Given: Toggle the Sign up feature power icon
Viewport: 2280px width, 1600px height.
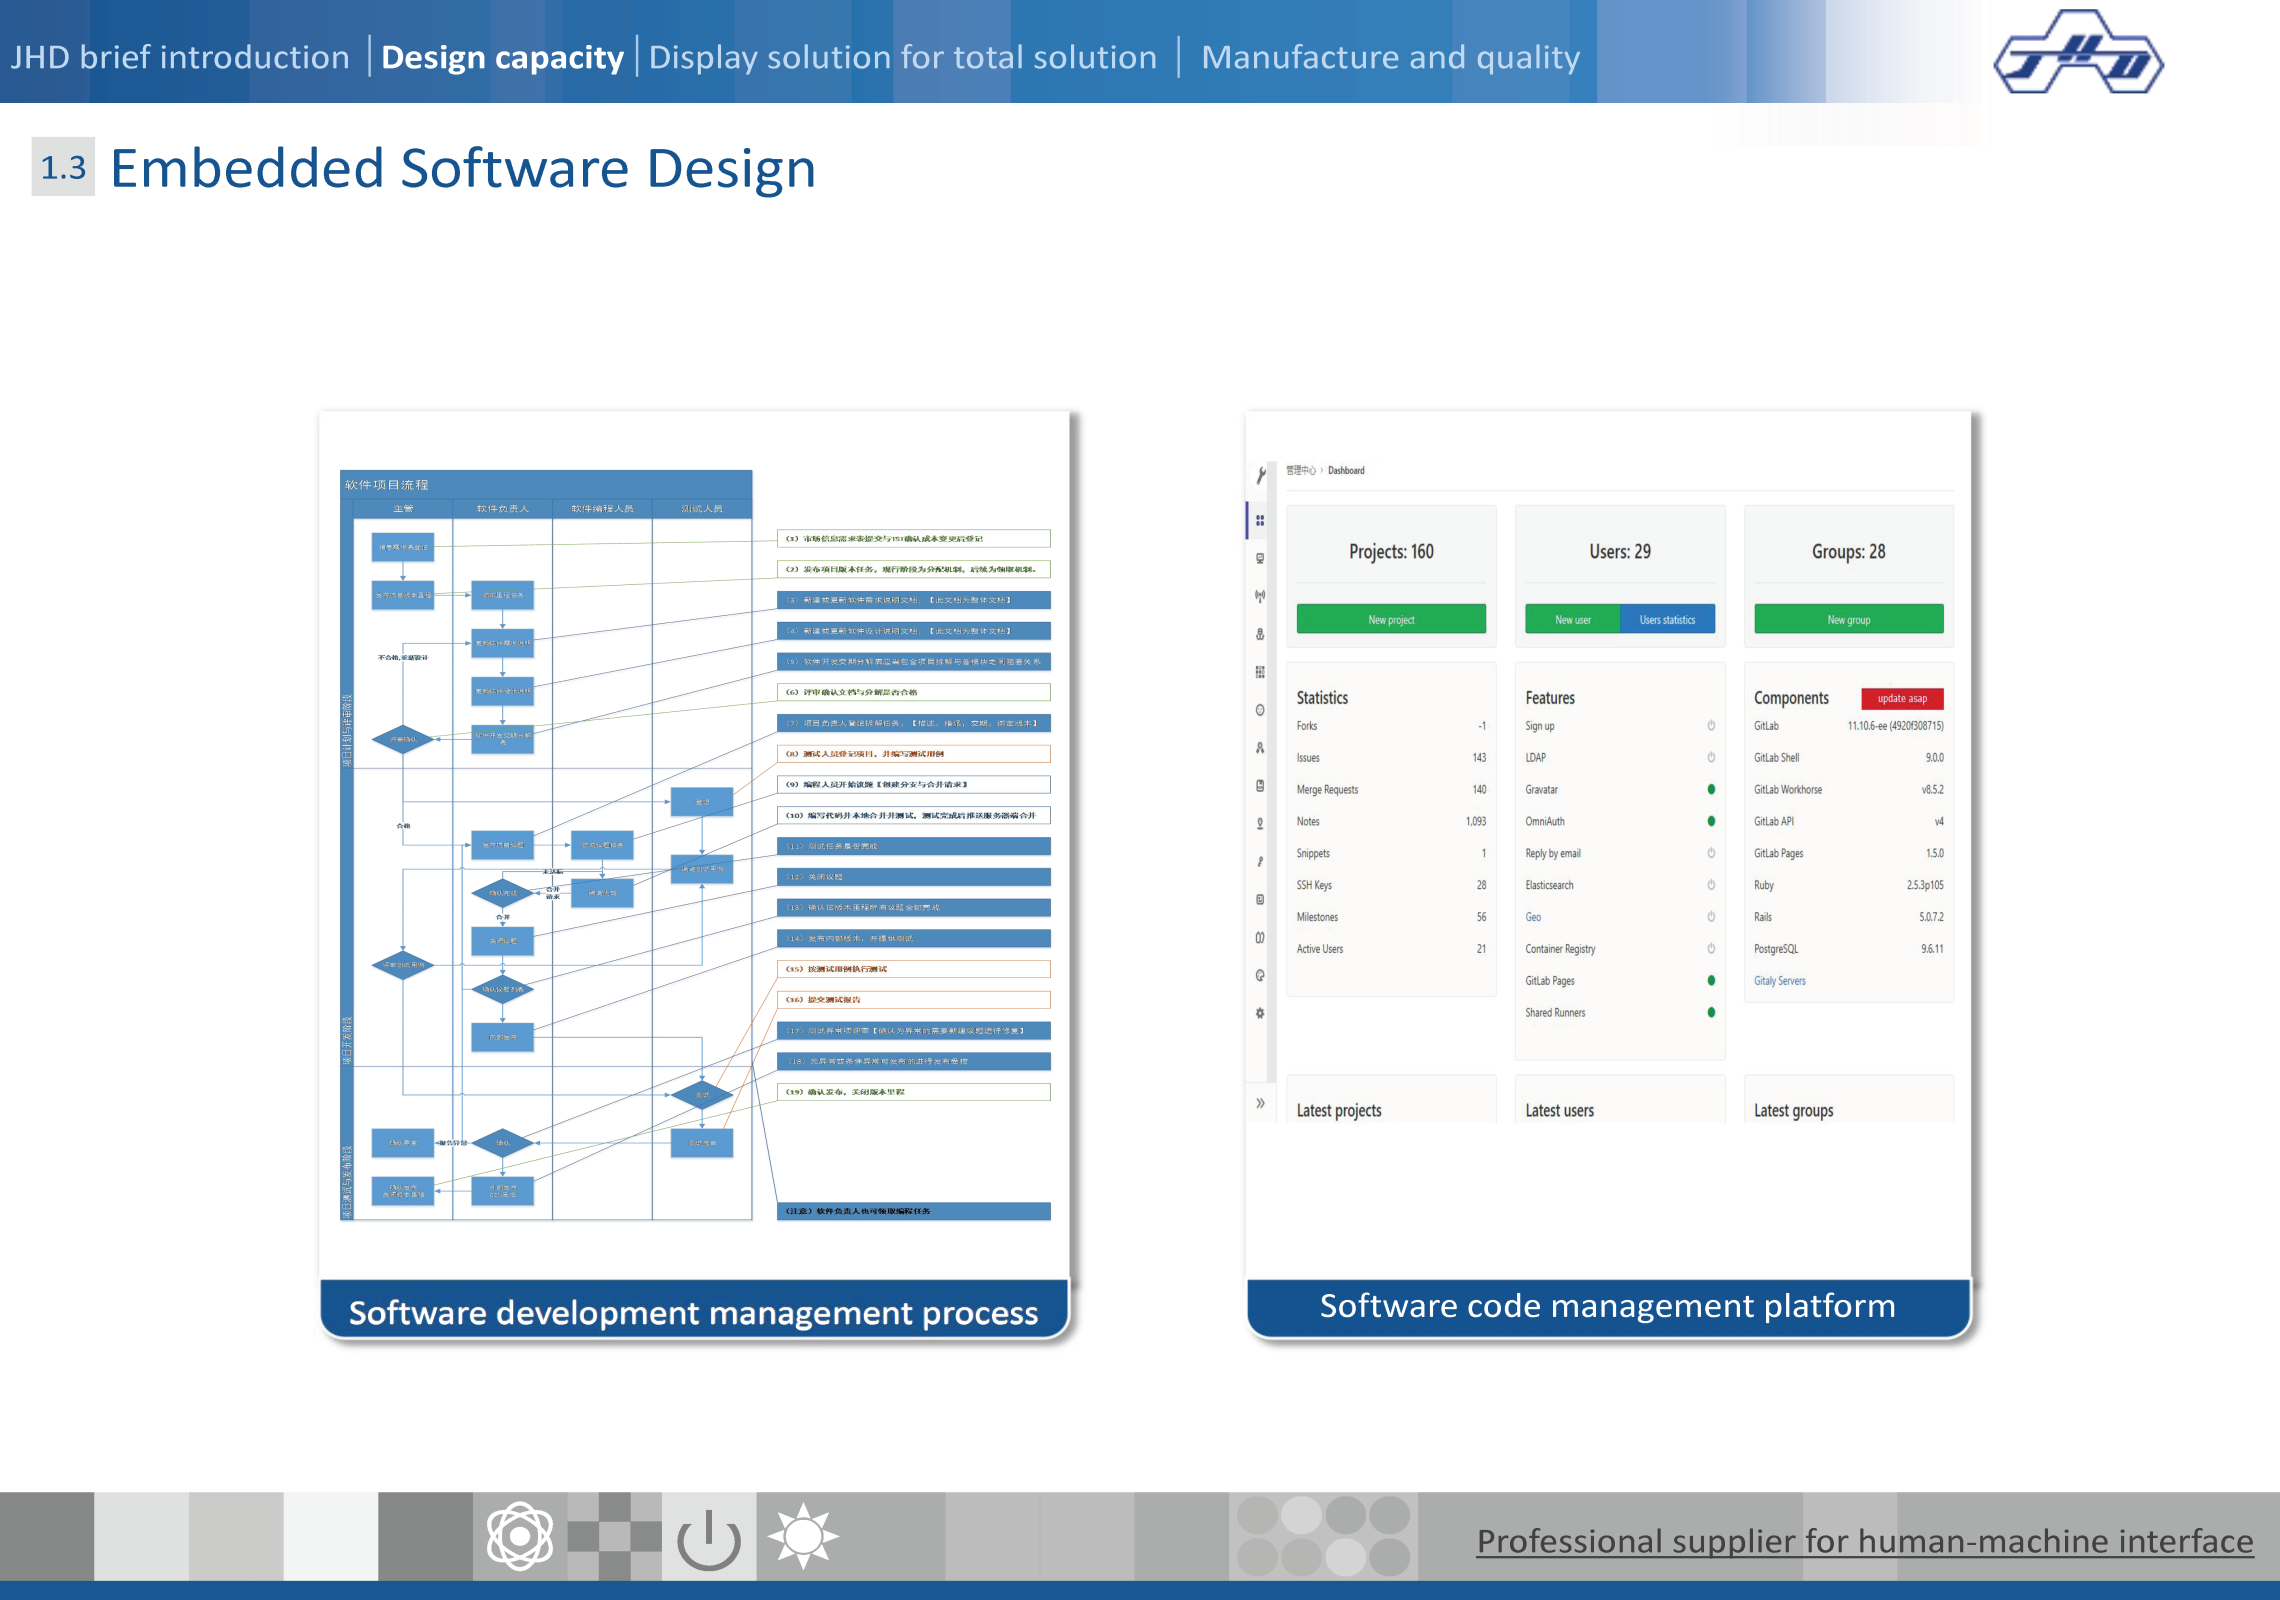Looking at the screenshot, I should [x=1711, y=726].
